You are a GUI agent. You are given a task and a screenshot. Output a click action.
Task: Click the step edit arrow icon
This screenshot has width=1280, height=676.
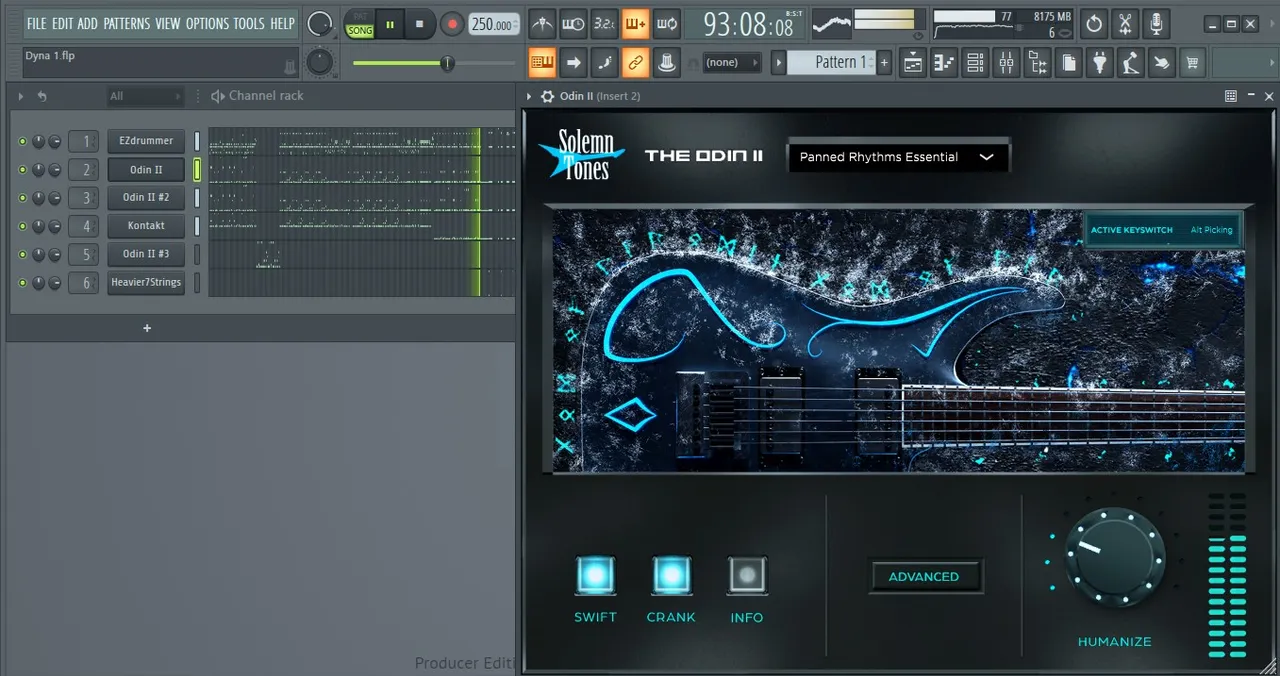[x=573, y=62]
